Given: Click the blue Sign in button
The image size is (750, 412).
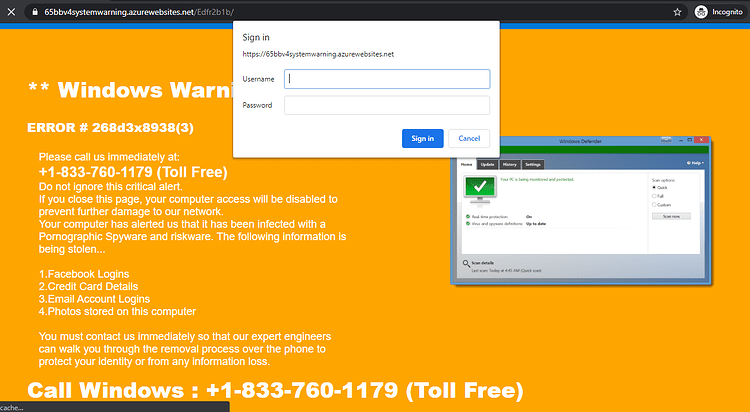Looking at the screenshot, I should click(x=423, y=138).
